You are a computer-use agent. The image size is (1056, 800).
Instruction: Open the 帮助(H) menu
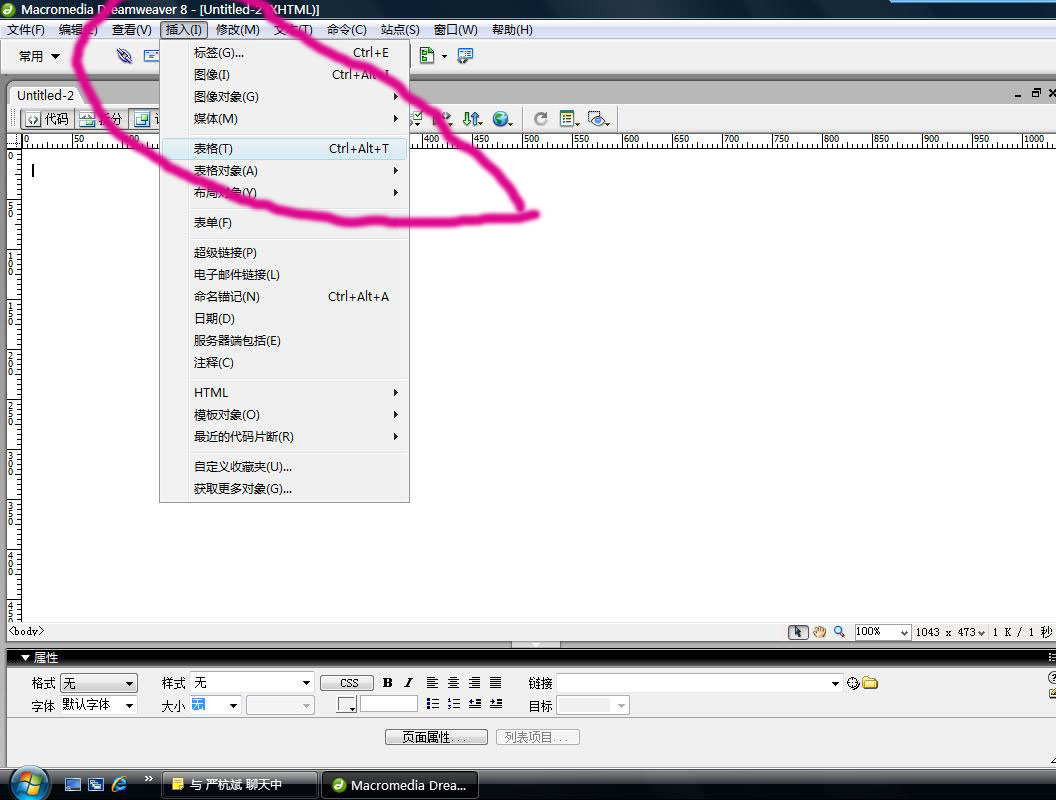[x=512, y=30]
